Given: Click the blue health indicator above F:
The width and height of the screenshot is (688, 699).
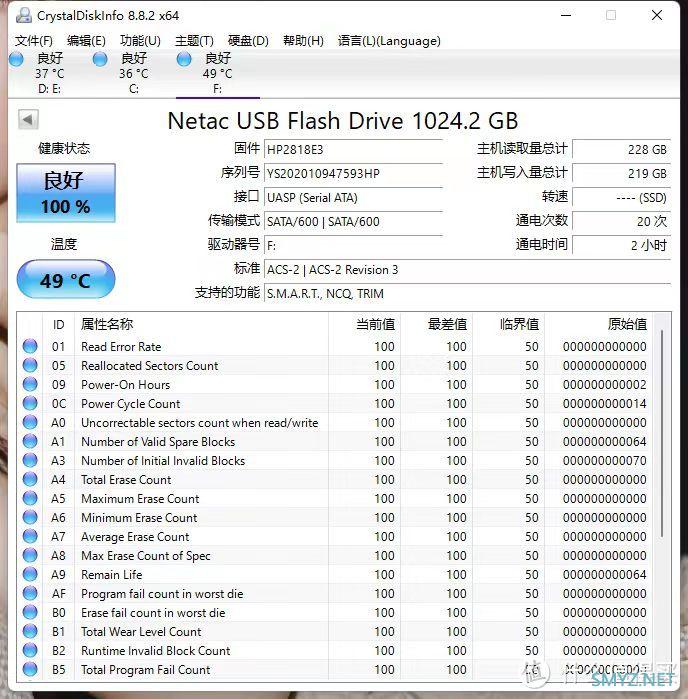Looking at the screenshot, I should pos(184,59).
